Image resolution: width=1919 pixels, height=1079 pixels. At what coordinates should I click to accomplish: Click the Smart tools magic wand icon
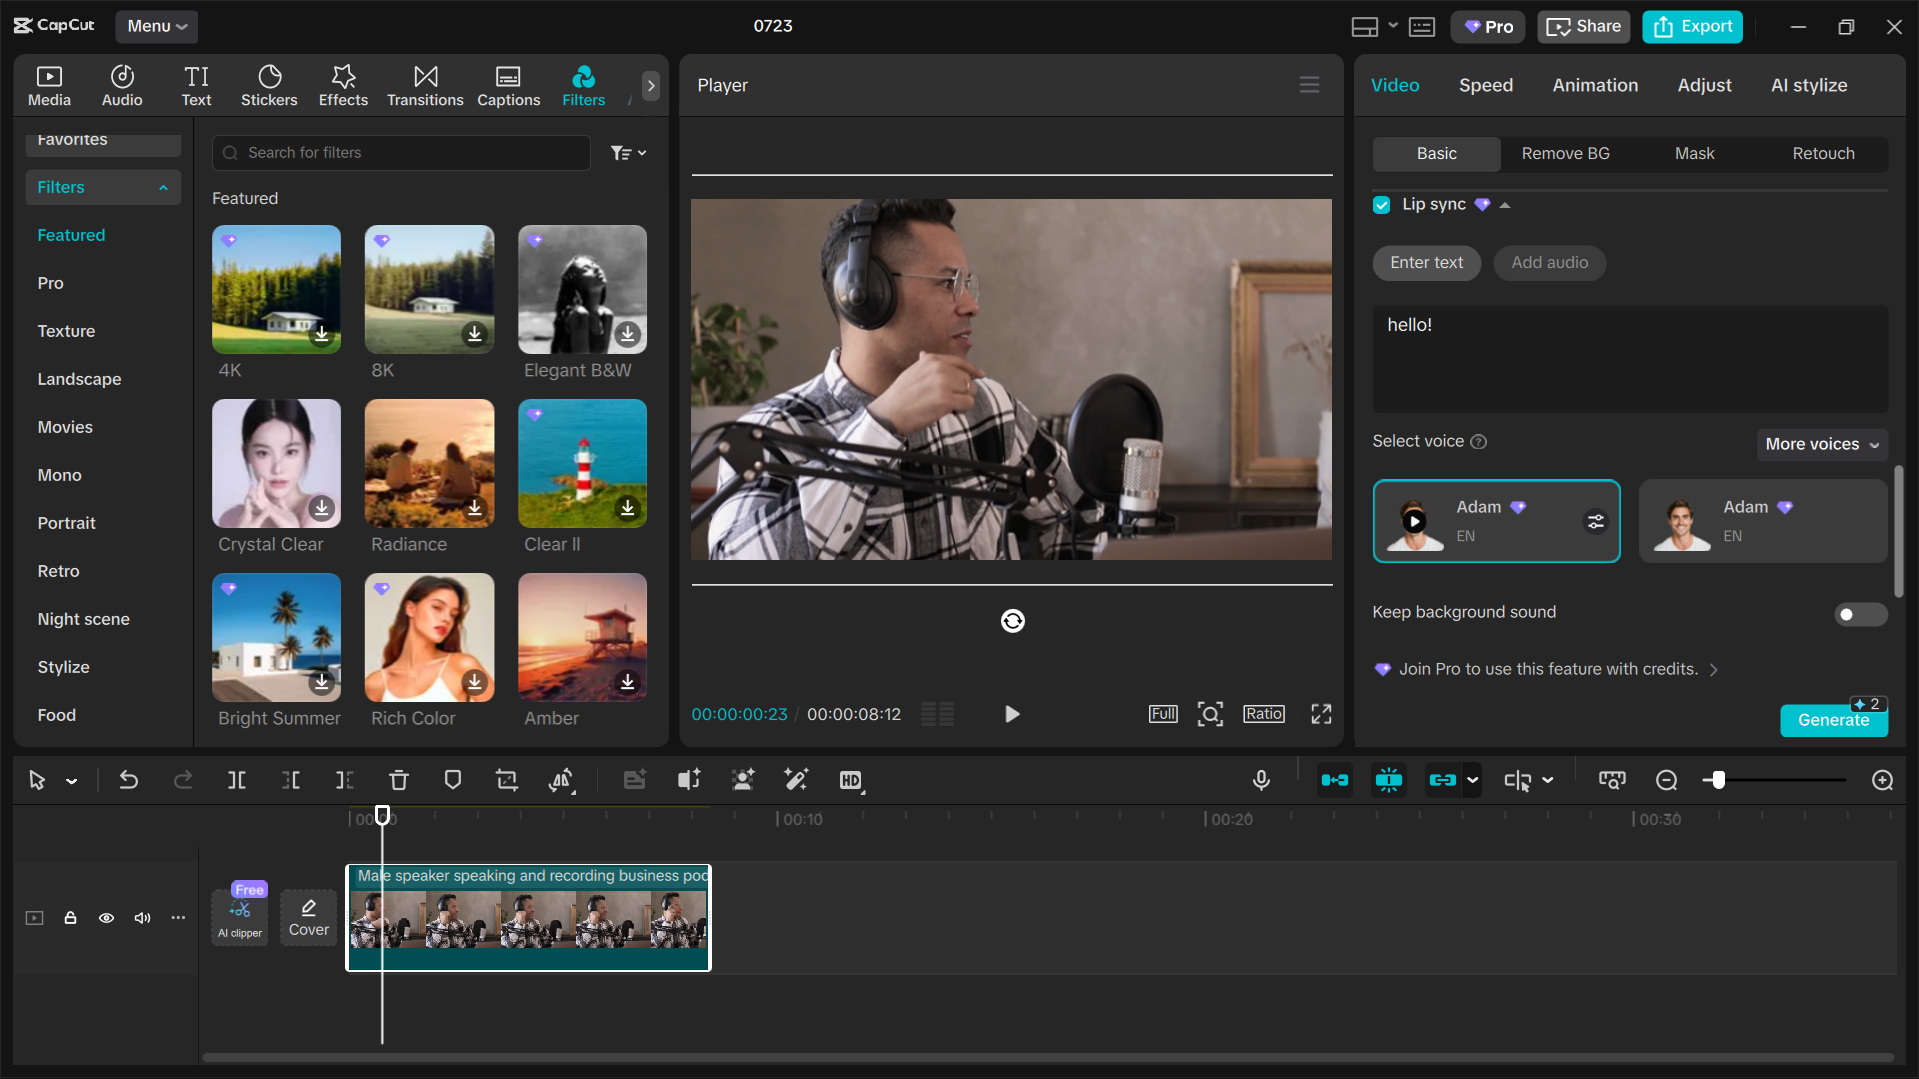point(796,780)
